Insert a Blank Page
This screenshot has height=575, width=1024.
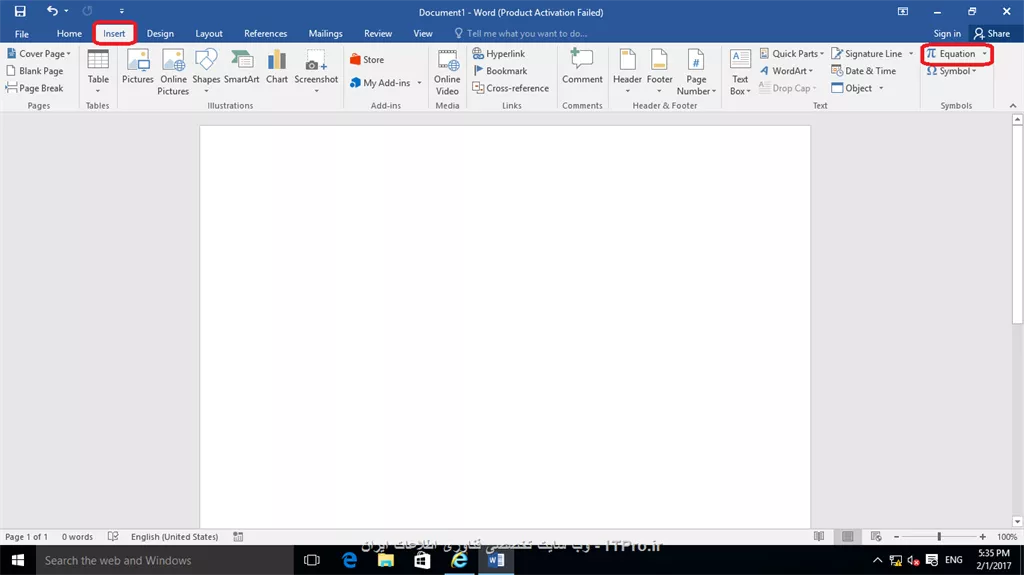click(35, 71)
